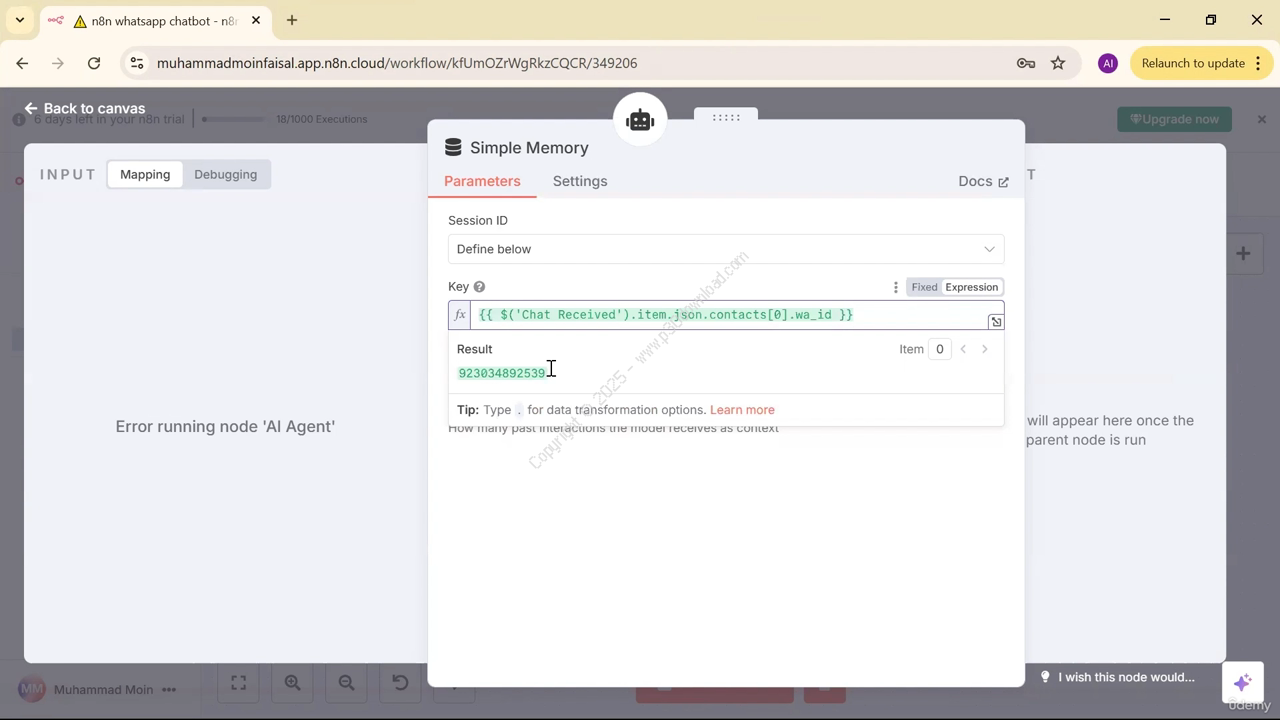Show help tooltip next to Key label

coord(479,287)
